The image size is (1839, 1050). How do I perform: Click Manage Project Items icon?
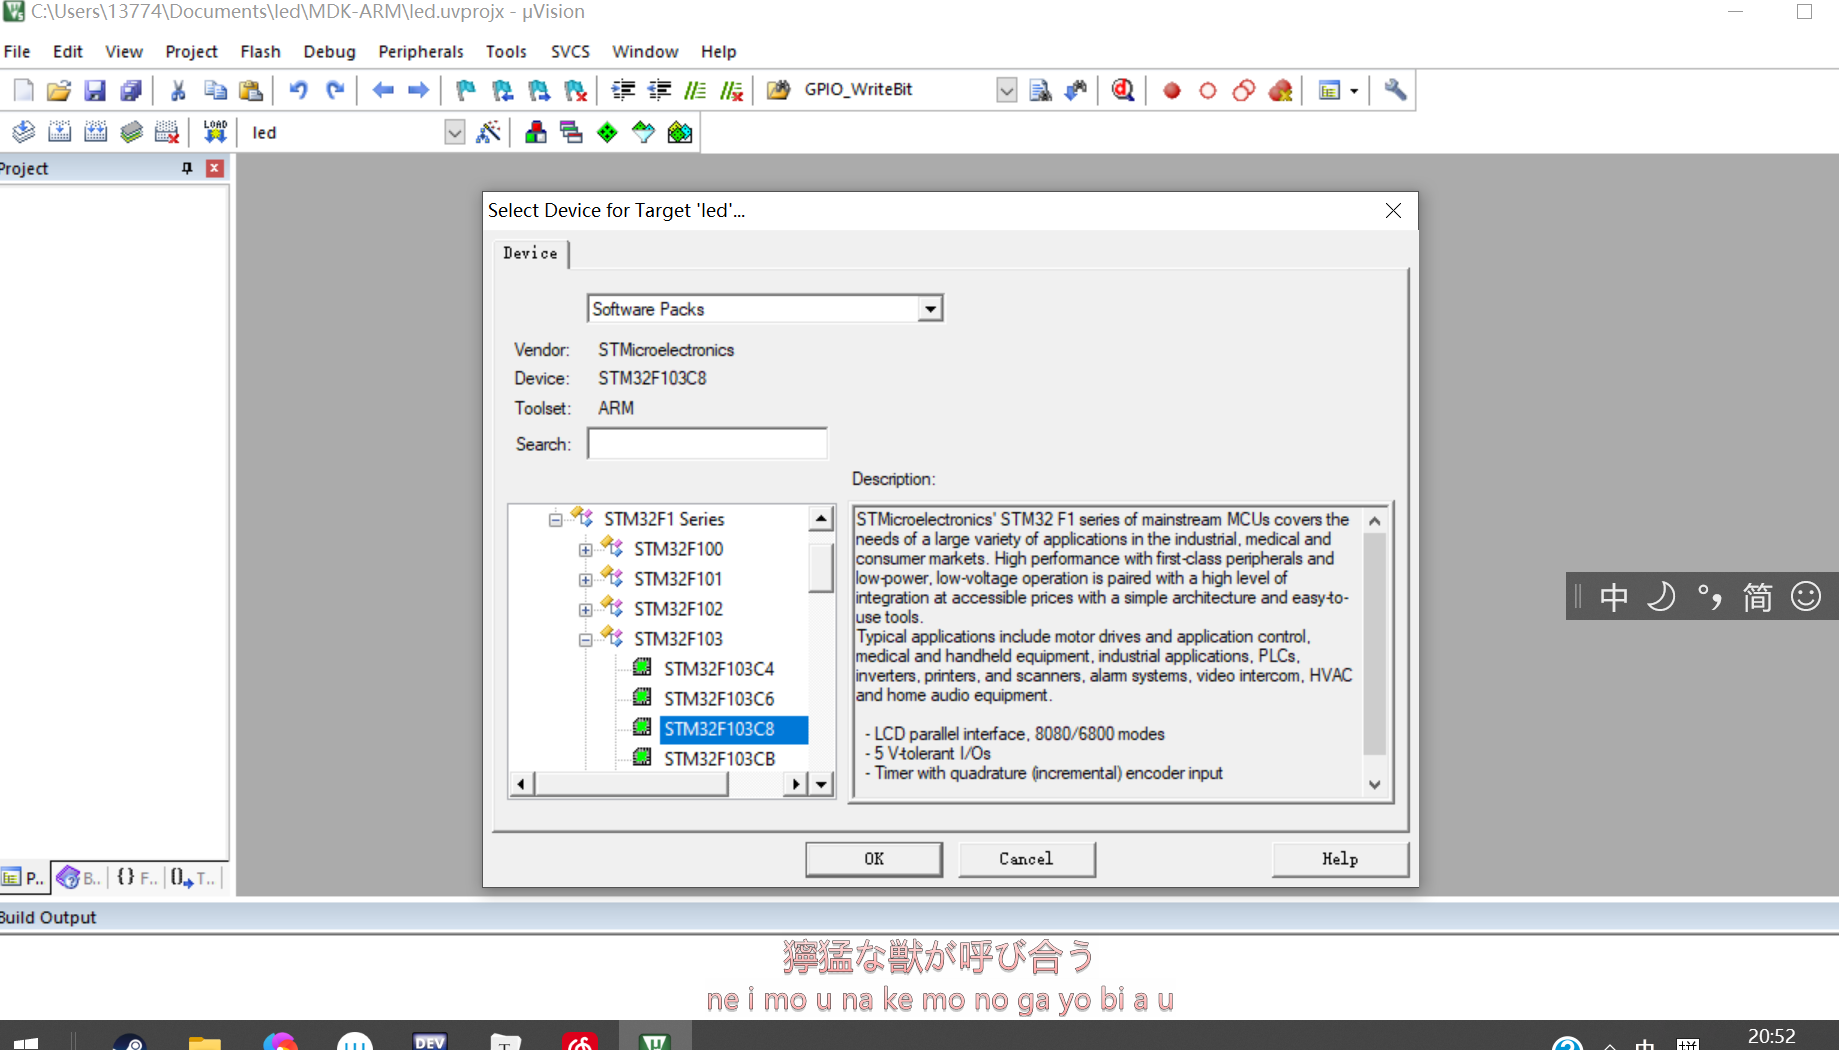pyautogui.click(x=535, y=132)
